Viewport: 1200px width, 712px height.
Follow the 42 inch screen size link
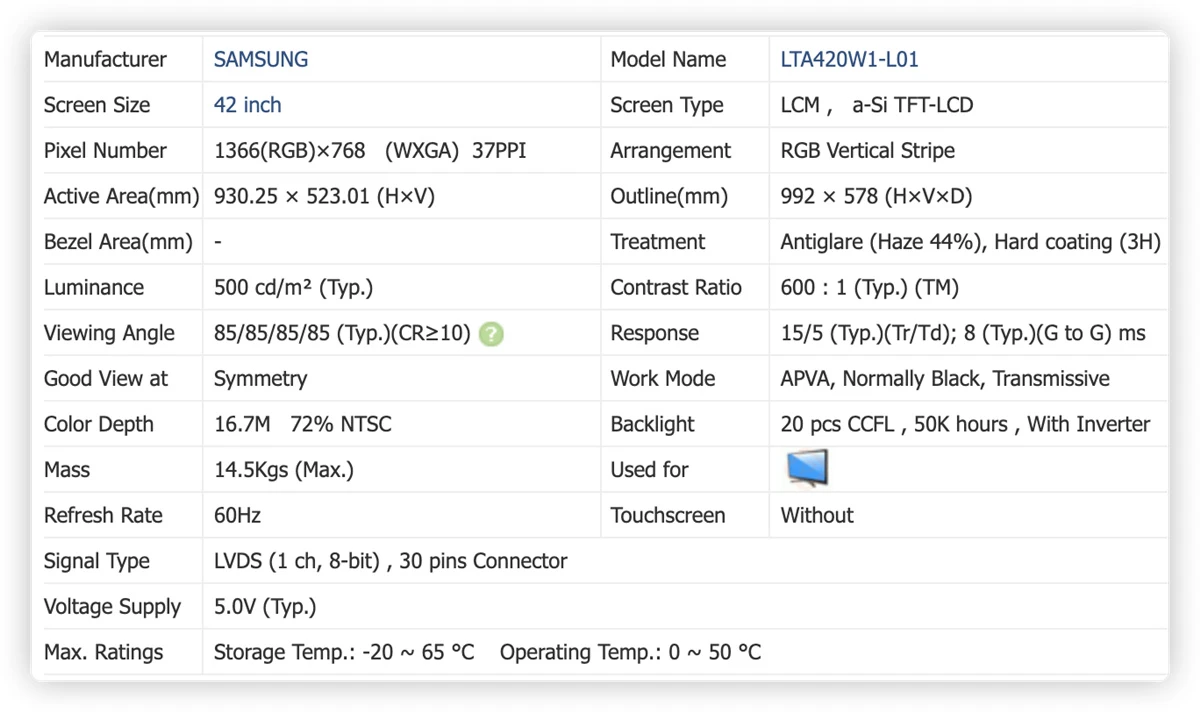pos(248,105)
